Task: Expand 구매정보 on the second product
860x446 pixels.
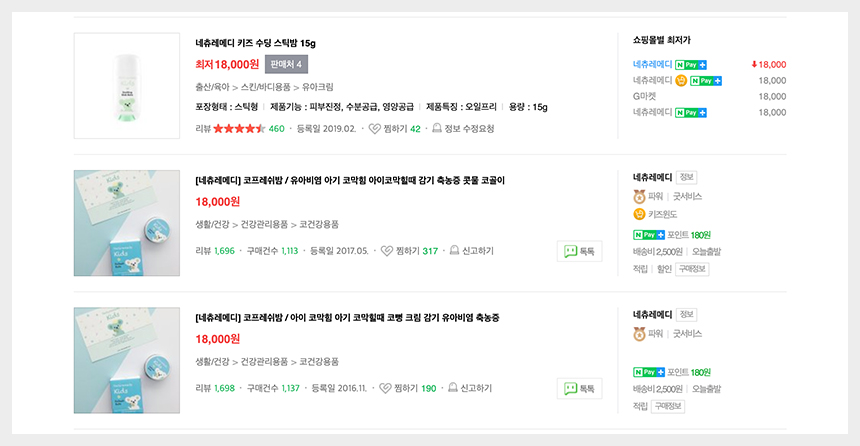Action: pyautogui.click(x=691, y=269)
